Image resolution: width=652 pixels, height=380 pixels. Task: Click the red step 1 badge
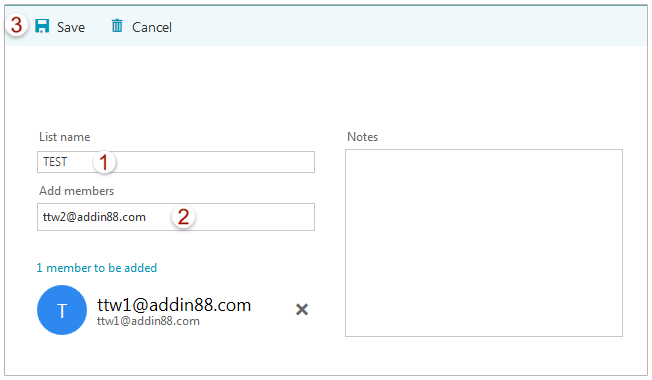pos(104,162)
